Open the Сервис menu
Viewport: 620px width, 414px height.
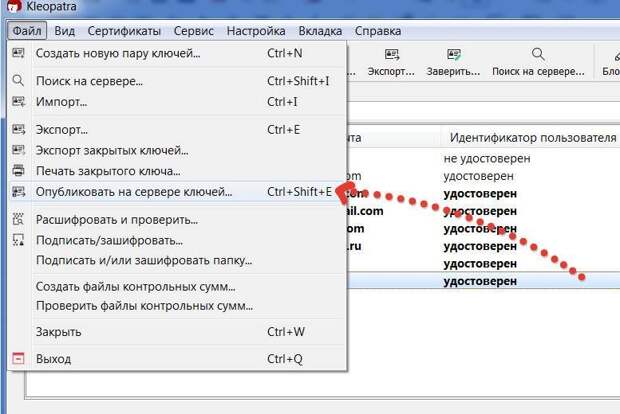point(194,31)
